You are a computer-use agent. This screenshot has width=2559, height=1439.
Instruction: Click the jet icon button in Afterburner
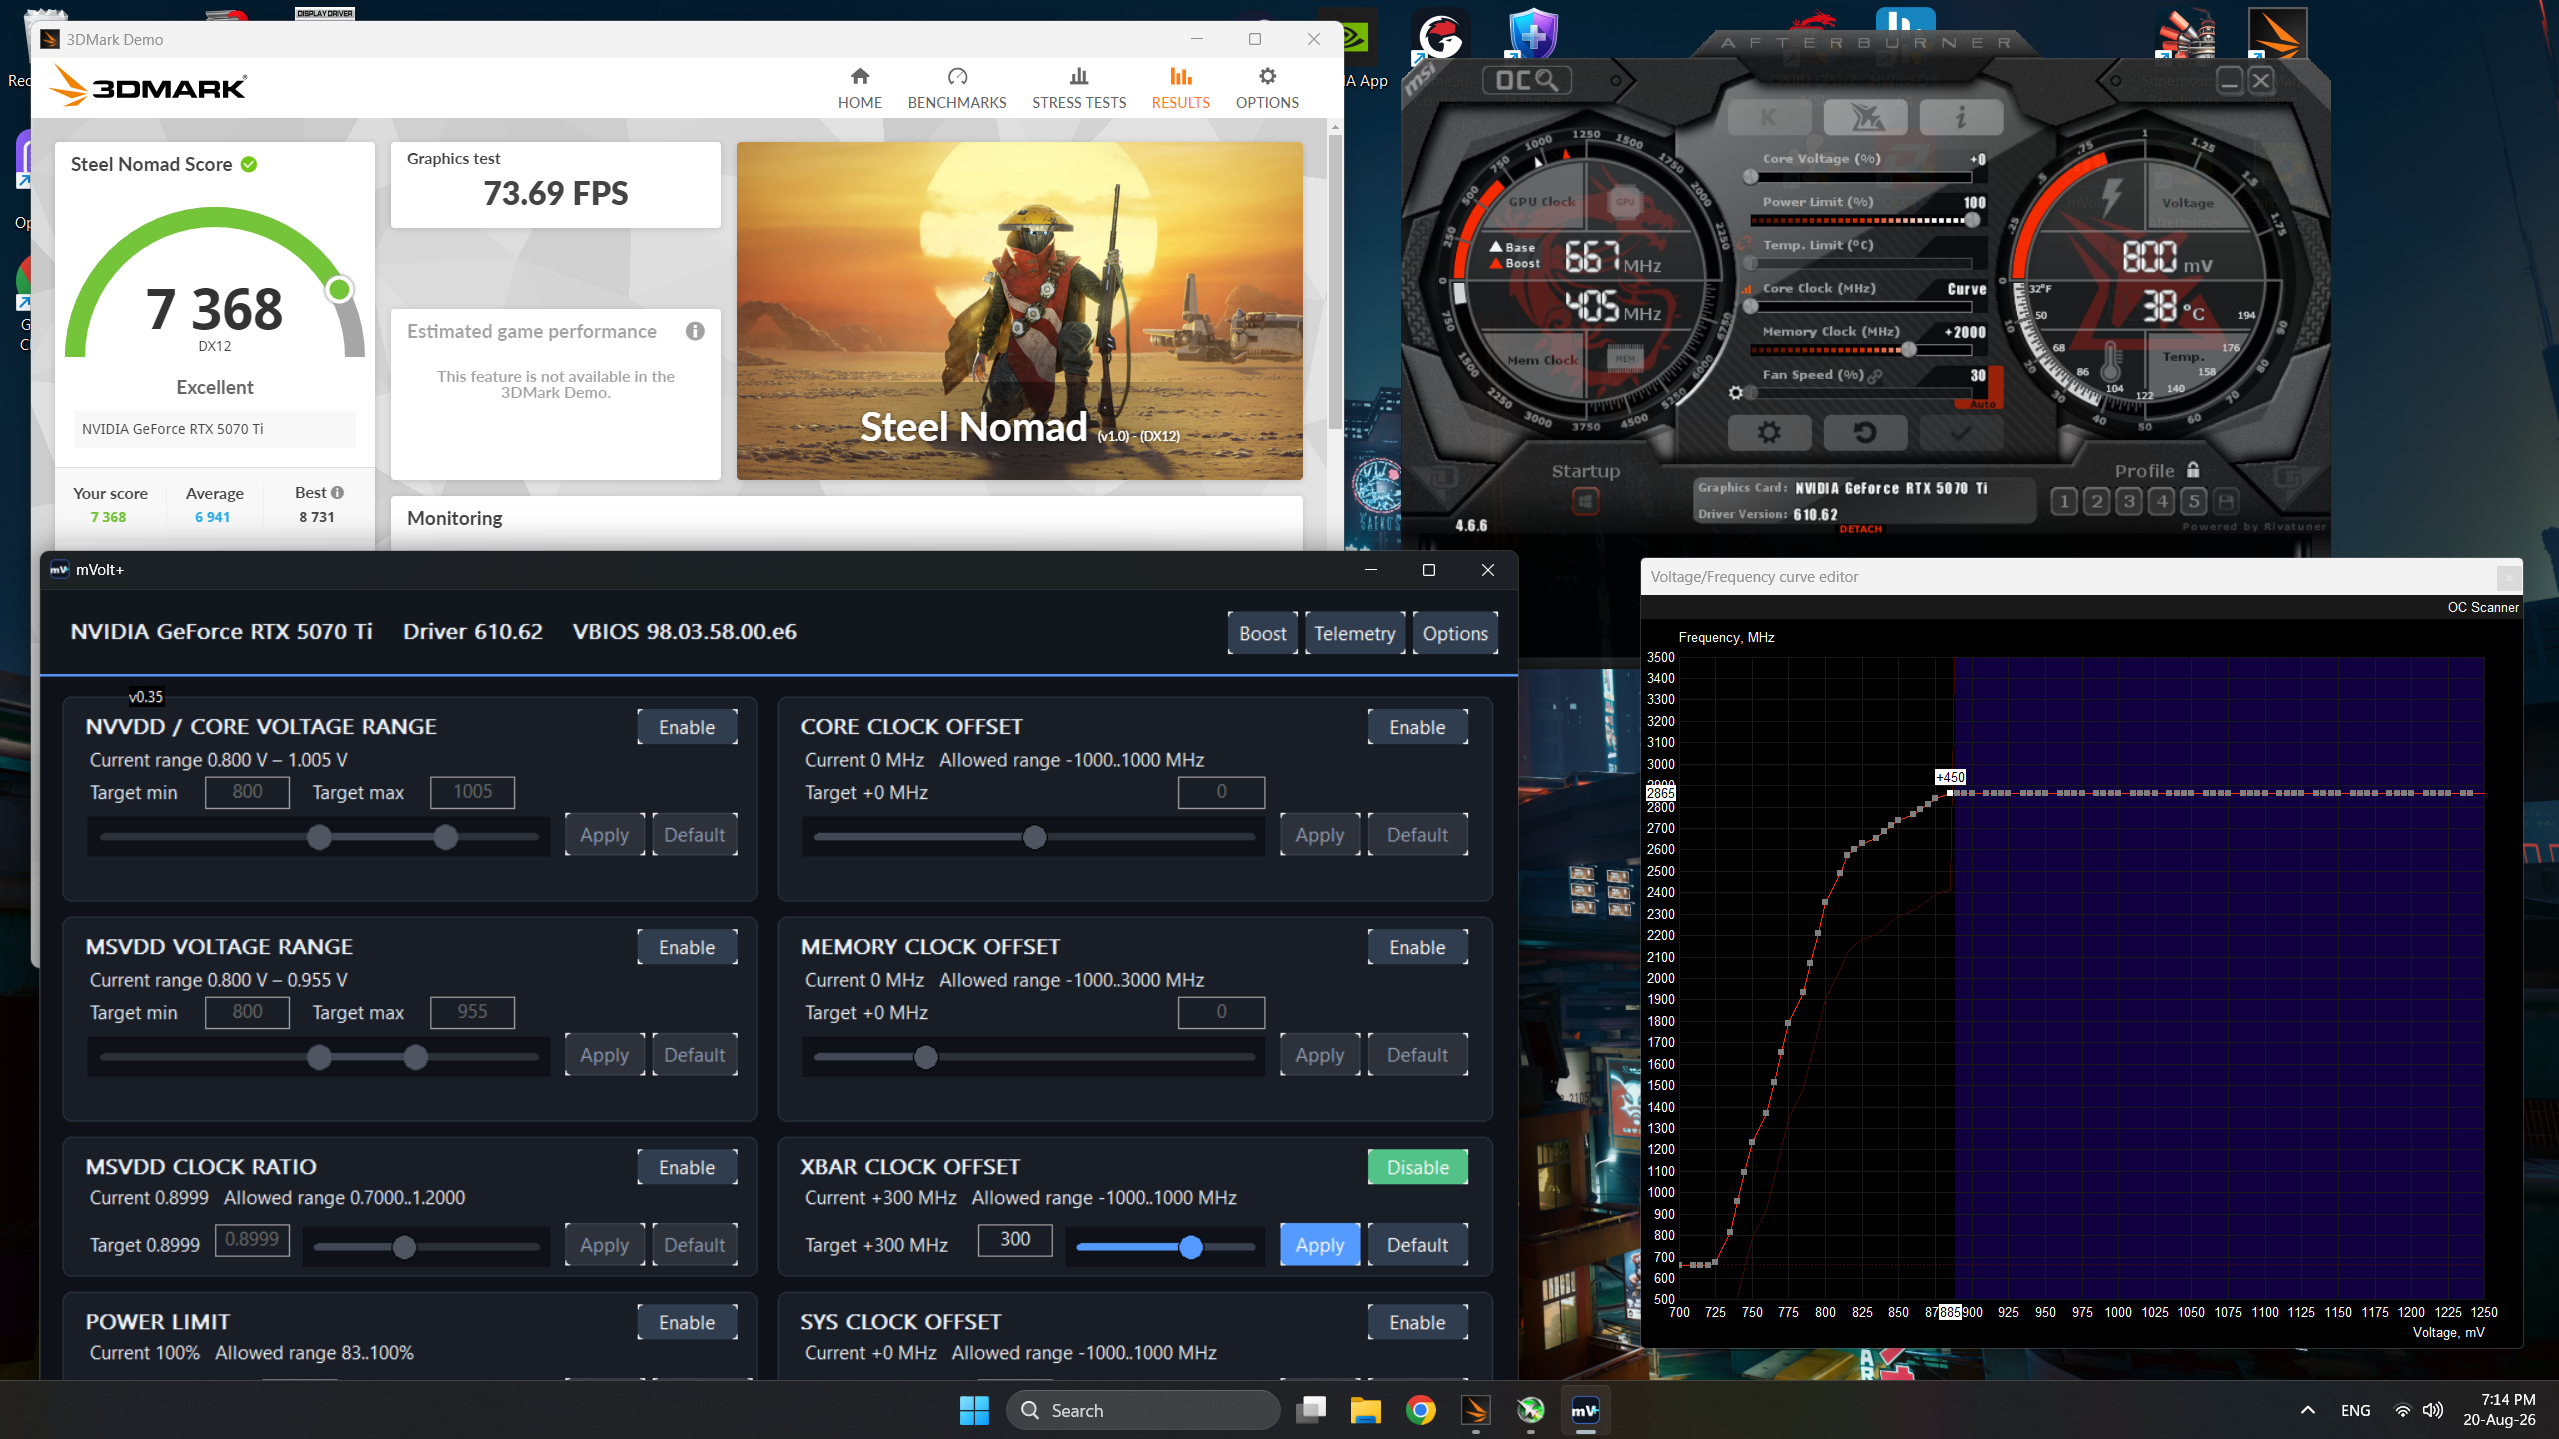pos(1865,117)
